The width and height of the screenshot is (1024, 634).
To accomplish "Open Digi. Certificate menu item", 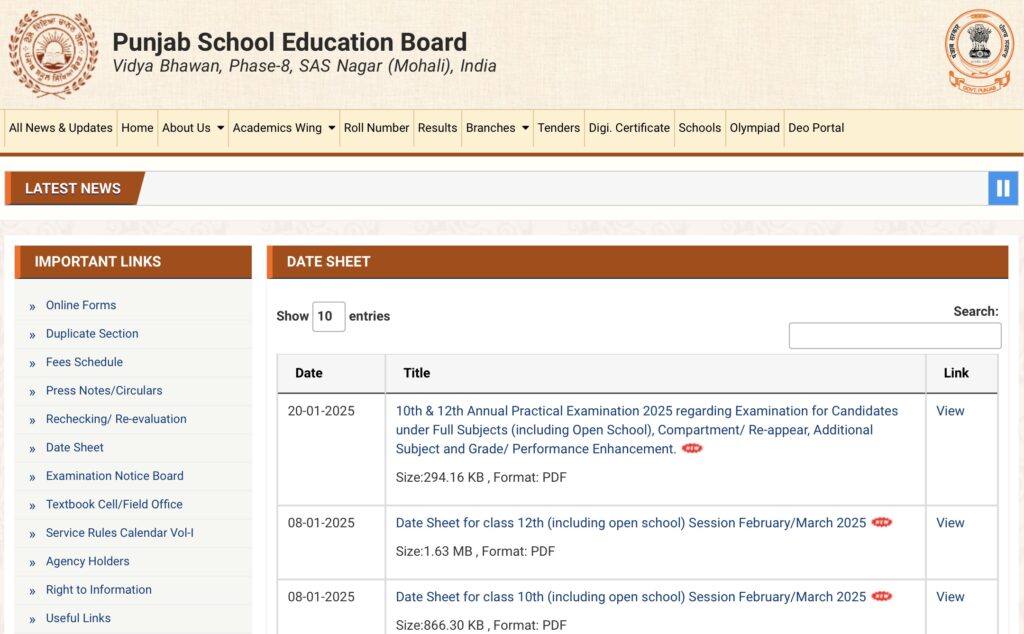I will click(629, 128).
